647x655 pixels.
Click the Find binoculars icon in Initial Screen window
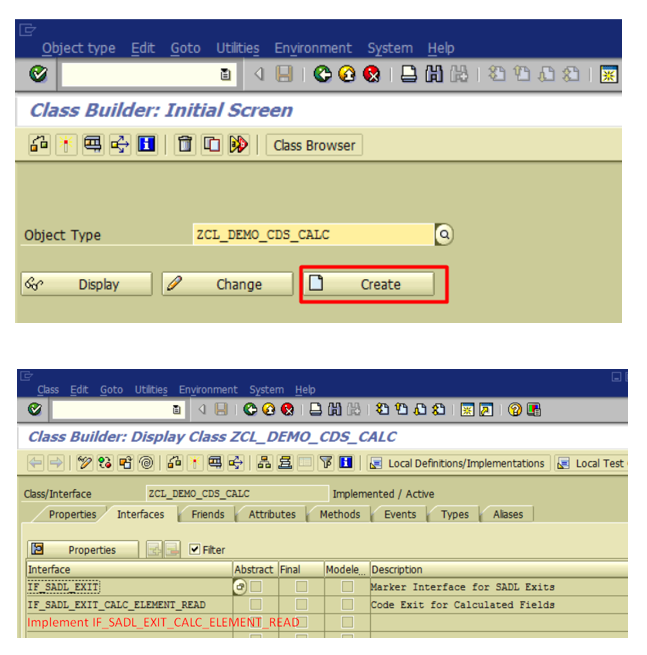(434, 74)
